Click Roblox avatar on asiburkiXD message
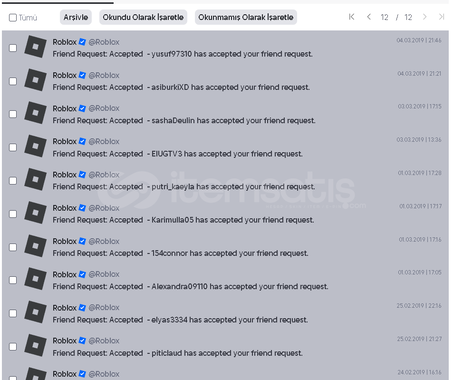463x380 pixels. pyautogui.click(x=35, y=80)
